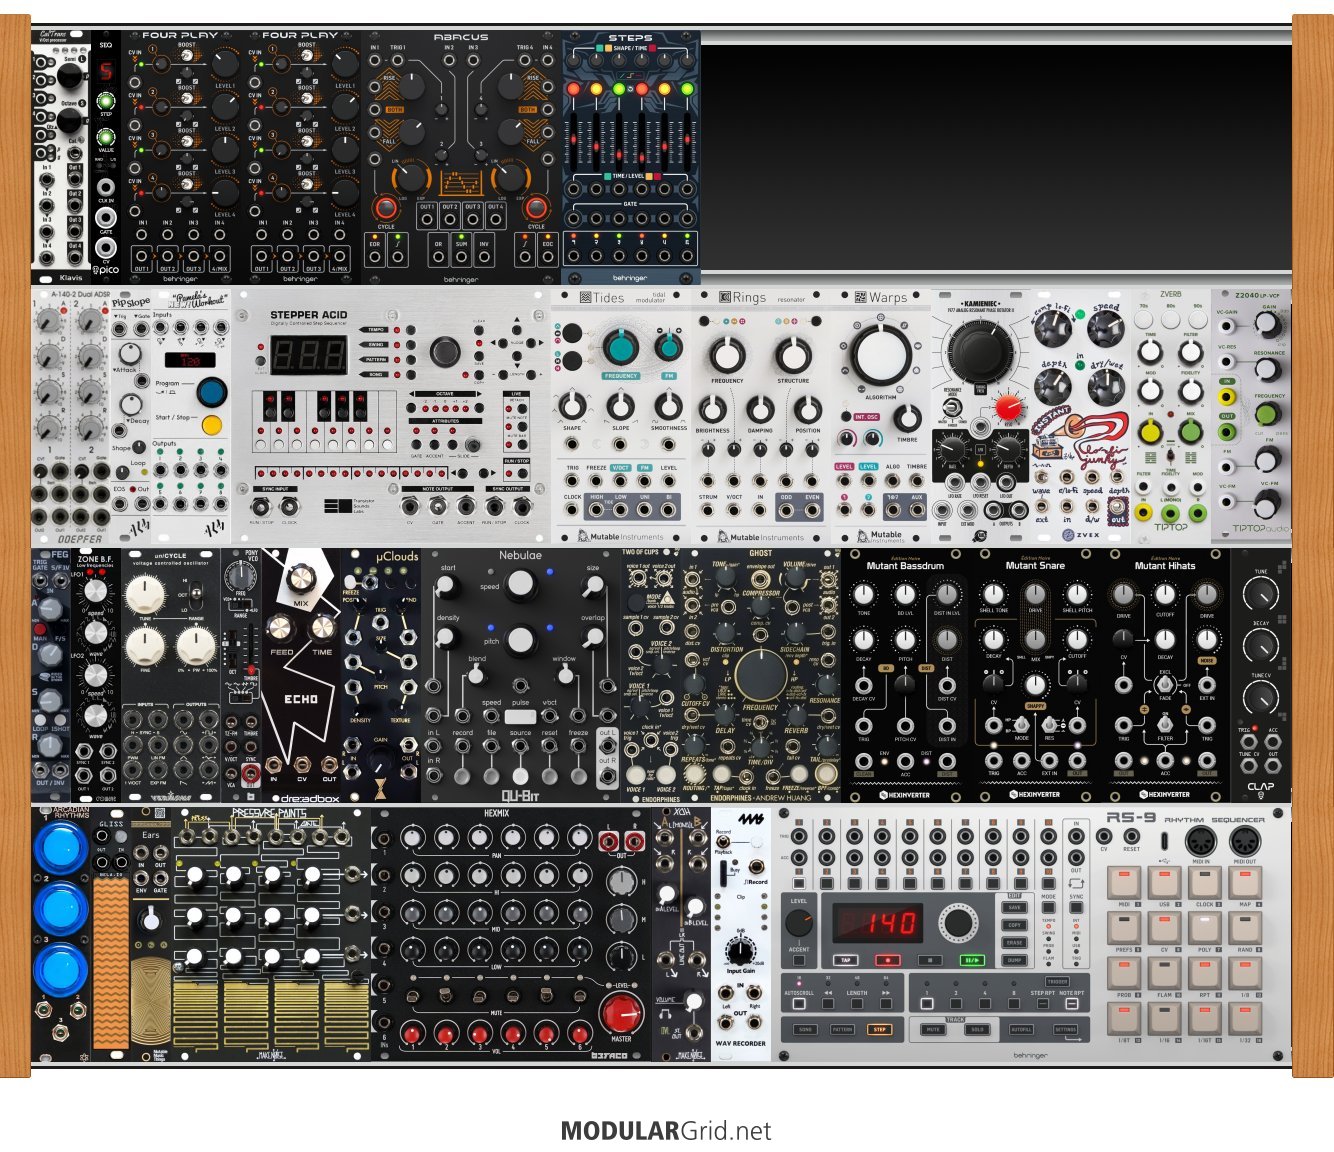Image resolution: width=1334 pixels, height=1152 pixels.
Task: Hit the MIDI pad on RS-9
Action: coord(1124,882)
